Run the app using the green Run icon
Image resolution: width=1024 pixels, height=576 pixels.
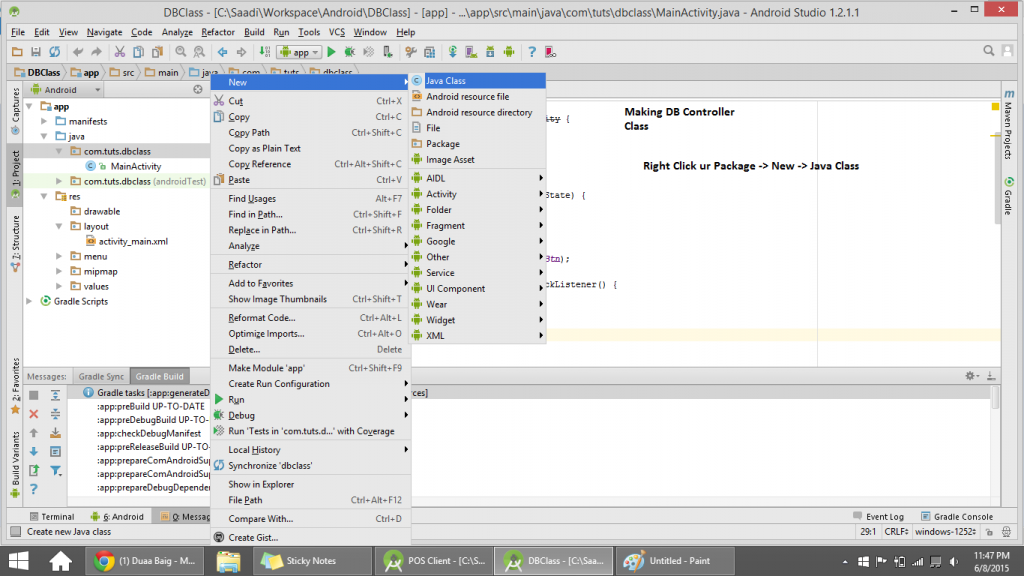tap(332, 51)
